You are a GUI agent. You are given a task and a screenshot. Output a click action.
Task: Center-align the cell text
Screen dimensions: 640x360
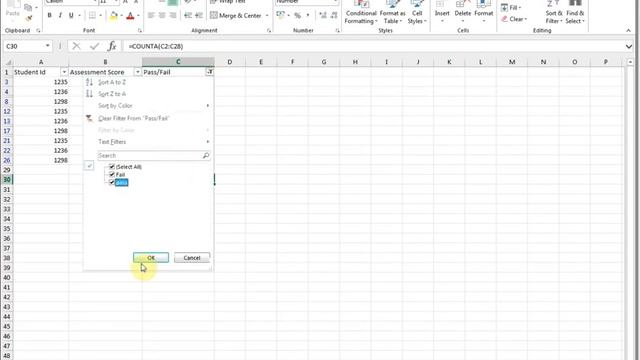click(x=162, y=15)
